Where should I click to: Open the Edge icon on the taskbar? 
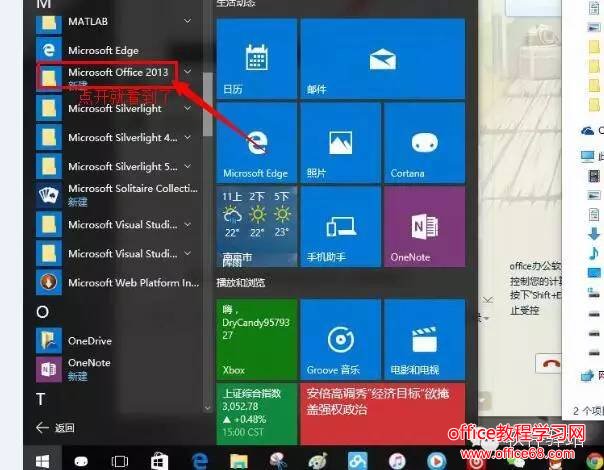coord(200,461)
